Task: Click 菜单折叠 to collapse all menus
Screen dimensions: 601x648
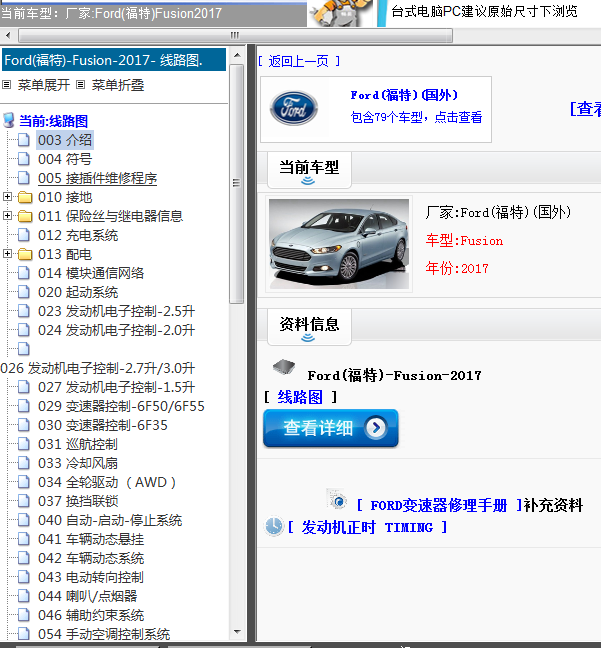Action: pos(118,85)
